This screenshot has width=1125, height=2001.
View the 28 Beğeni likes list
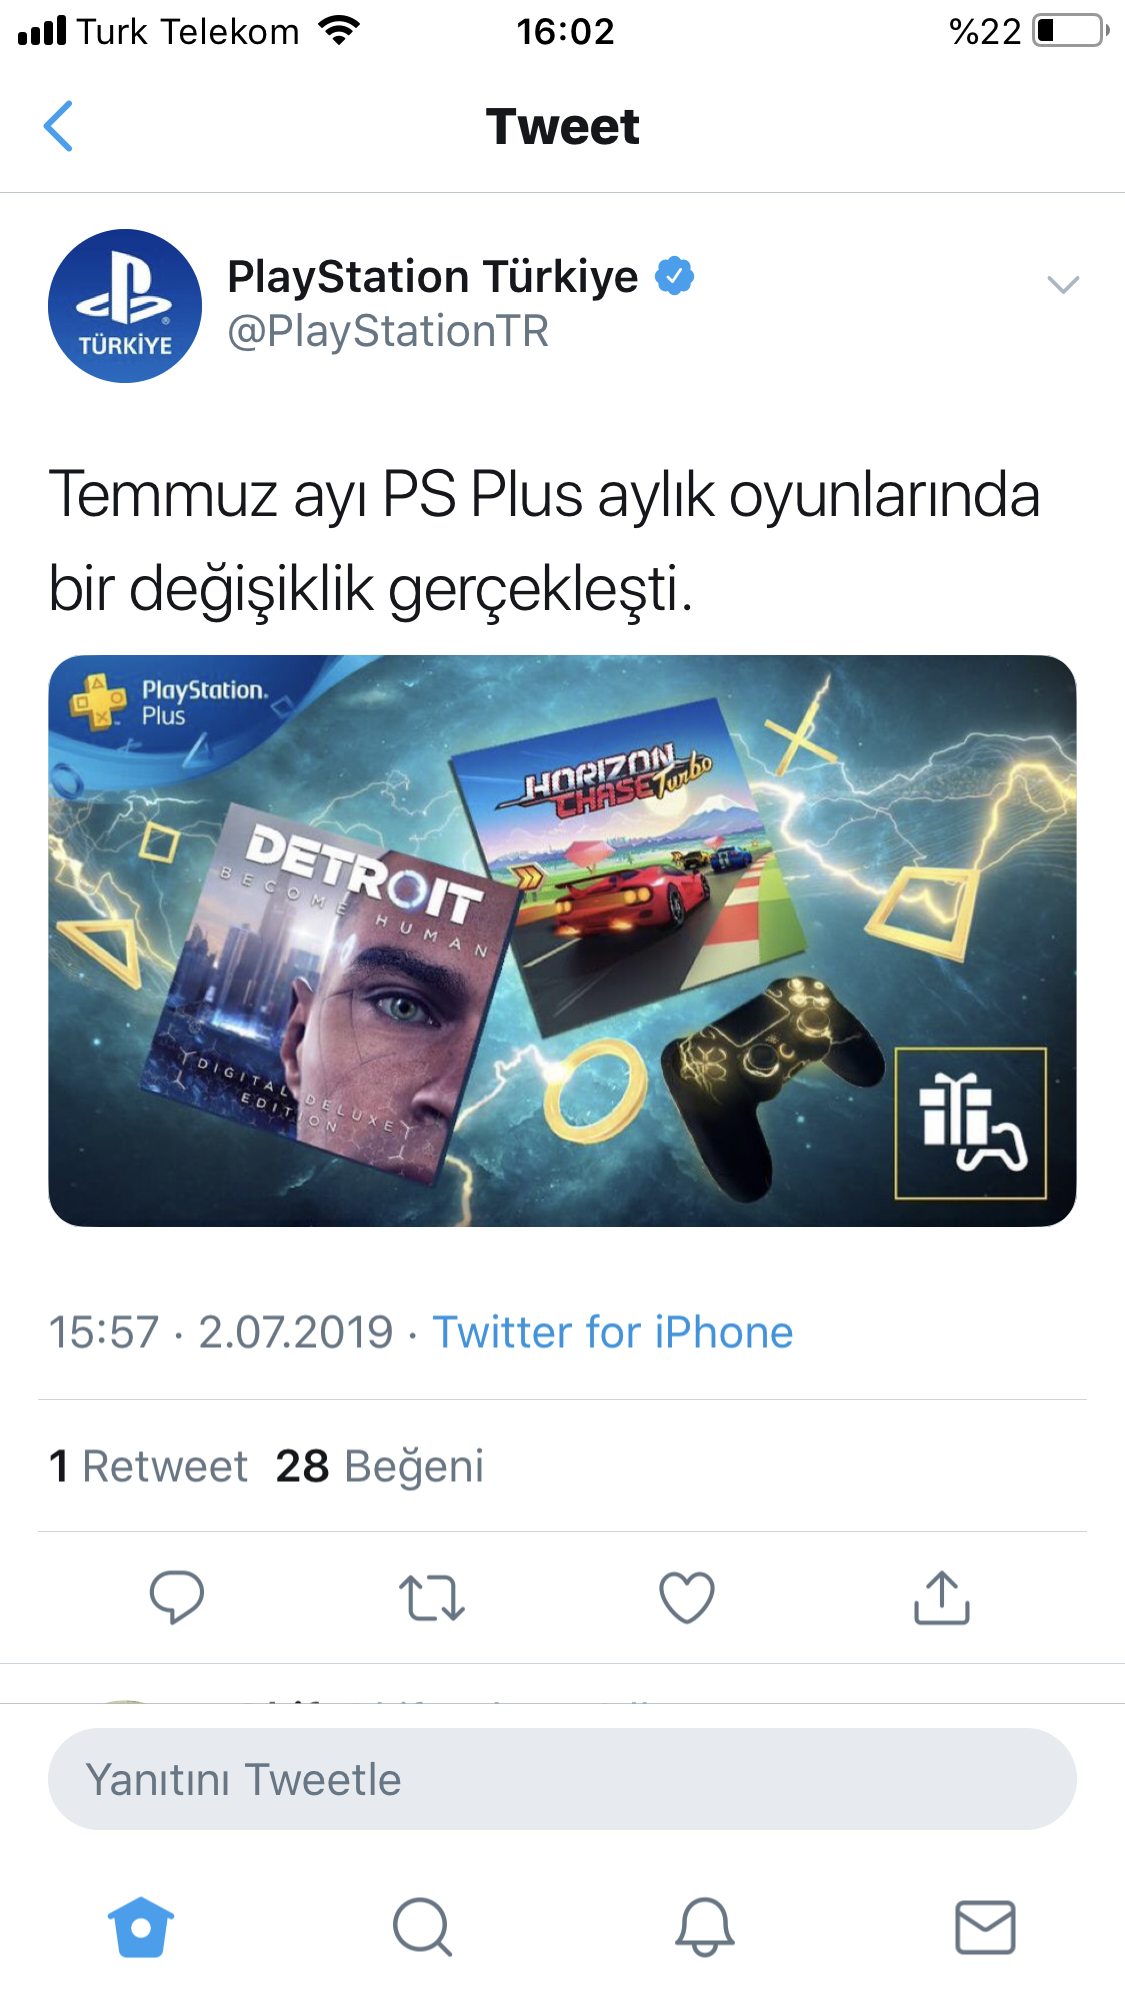(x=380, y=1466)
